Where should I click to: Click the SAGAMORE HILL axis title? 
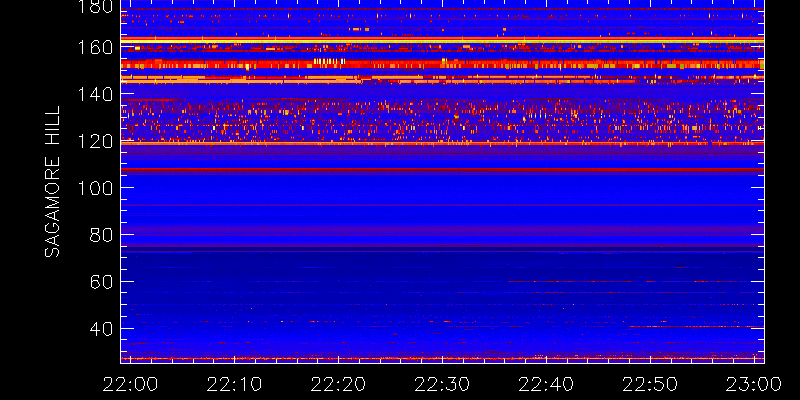point(52,182)
